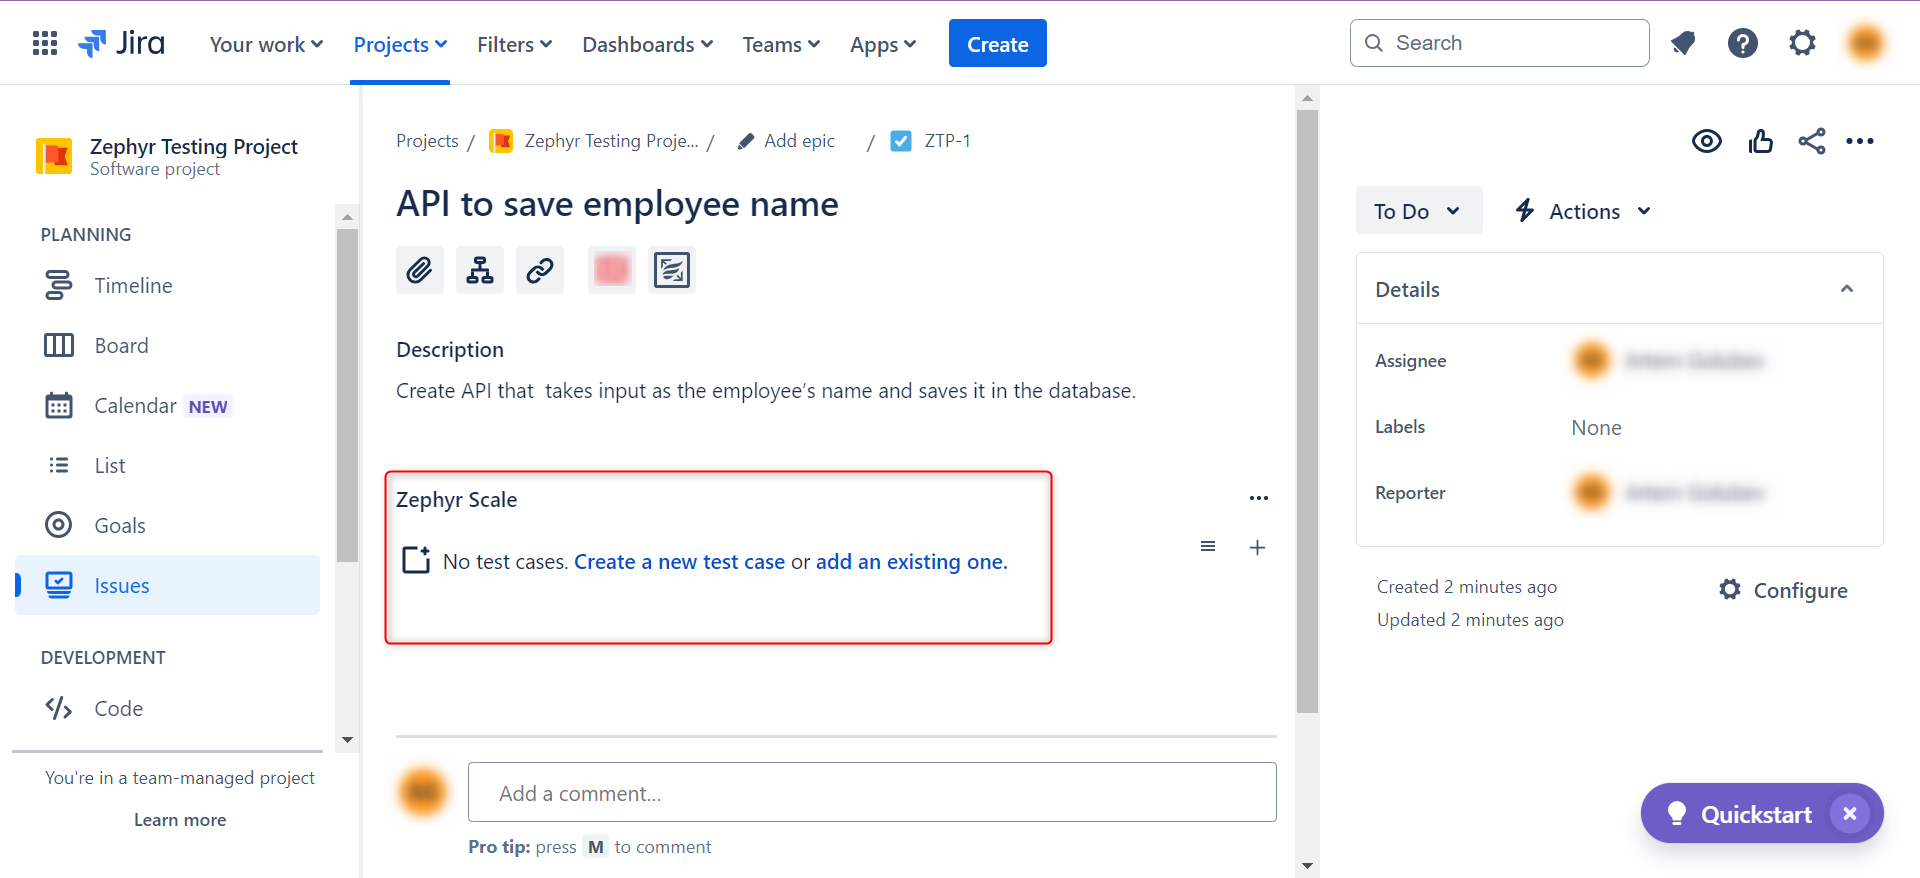Click the Search field
Image resolution: width=1920 pixels, height=878 pixels.
(1499, 43)
